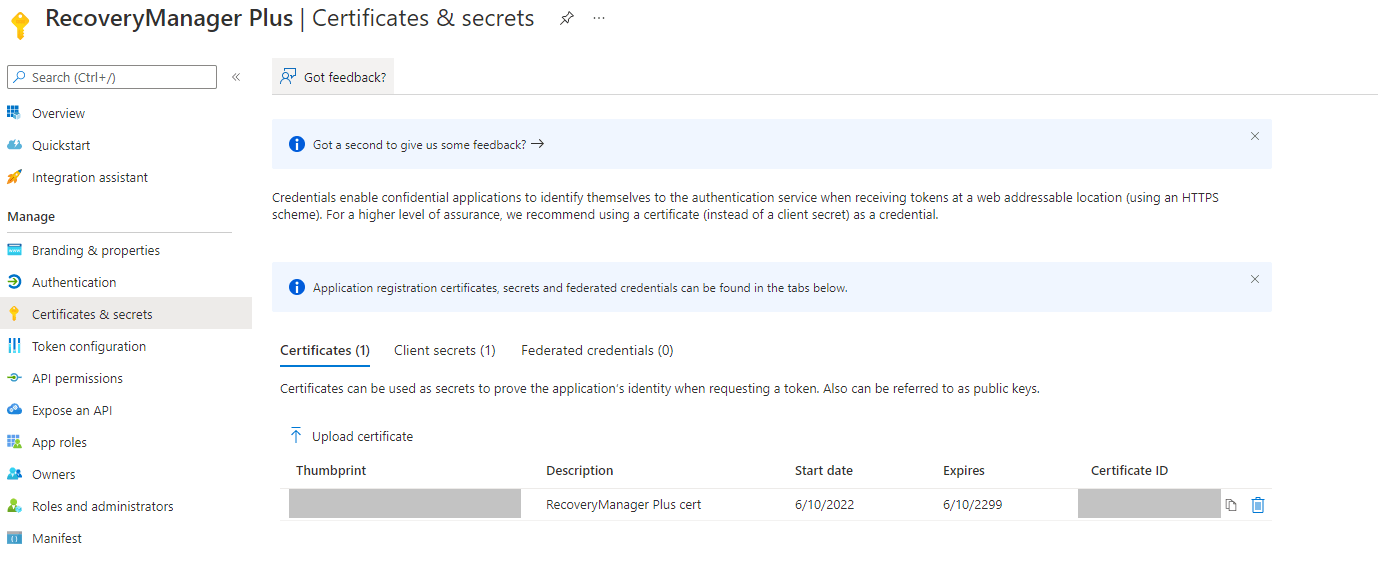
Task: Delete the RecoveryManager Plus cert
Action: coord(1258,505)
